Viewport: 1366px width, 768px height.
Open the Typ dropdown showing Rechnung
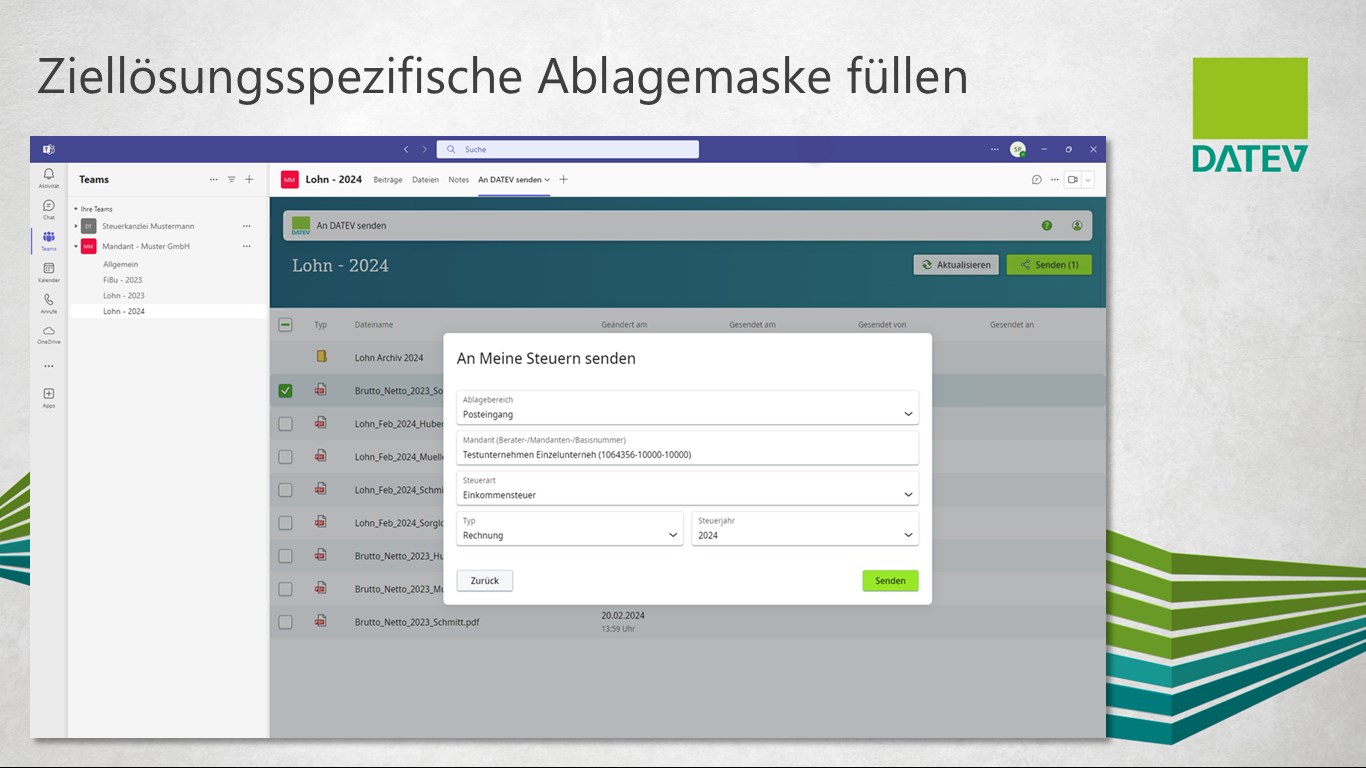pos(570,528)
